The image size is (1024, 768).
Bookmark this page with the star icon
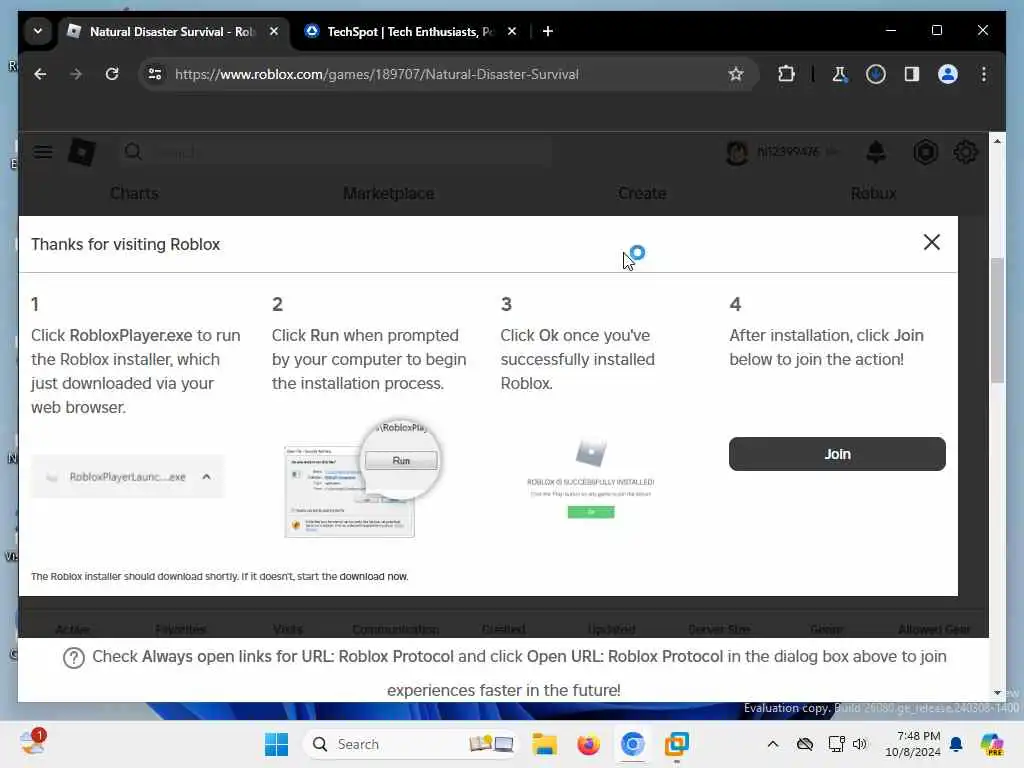pos(736,74)
